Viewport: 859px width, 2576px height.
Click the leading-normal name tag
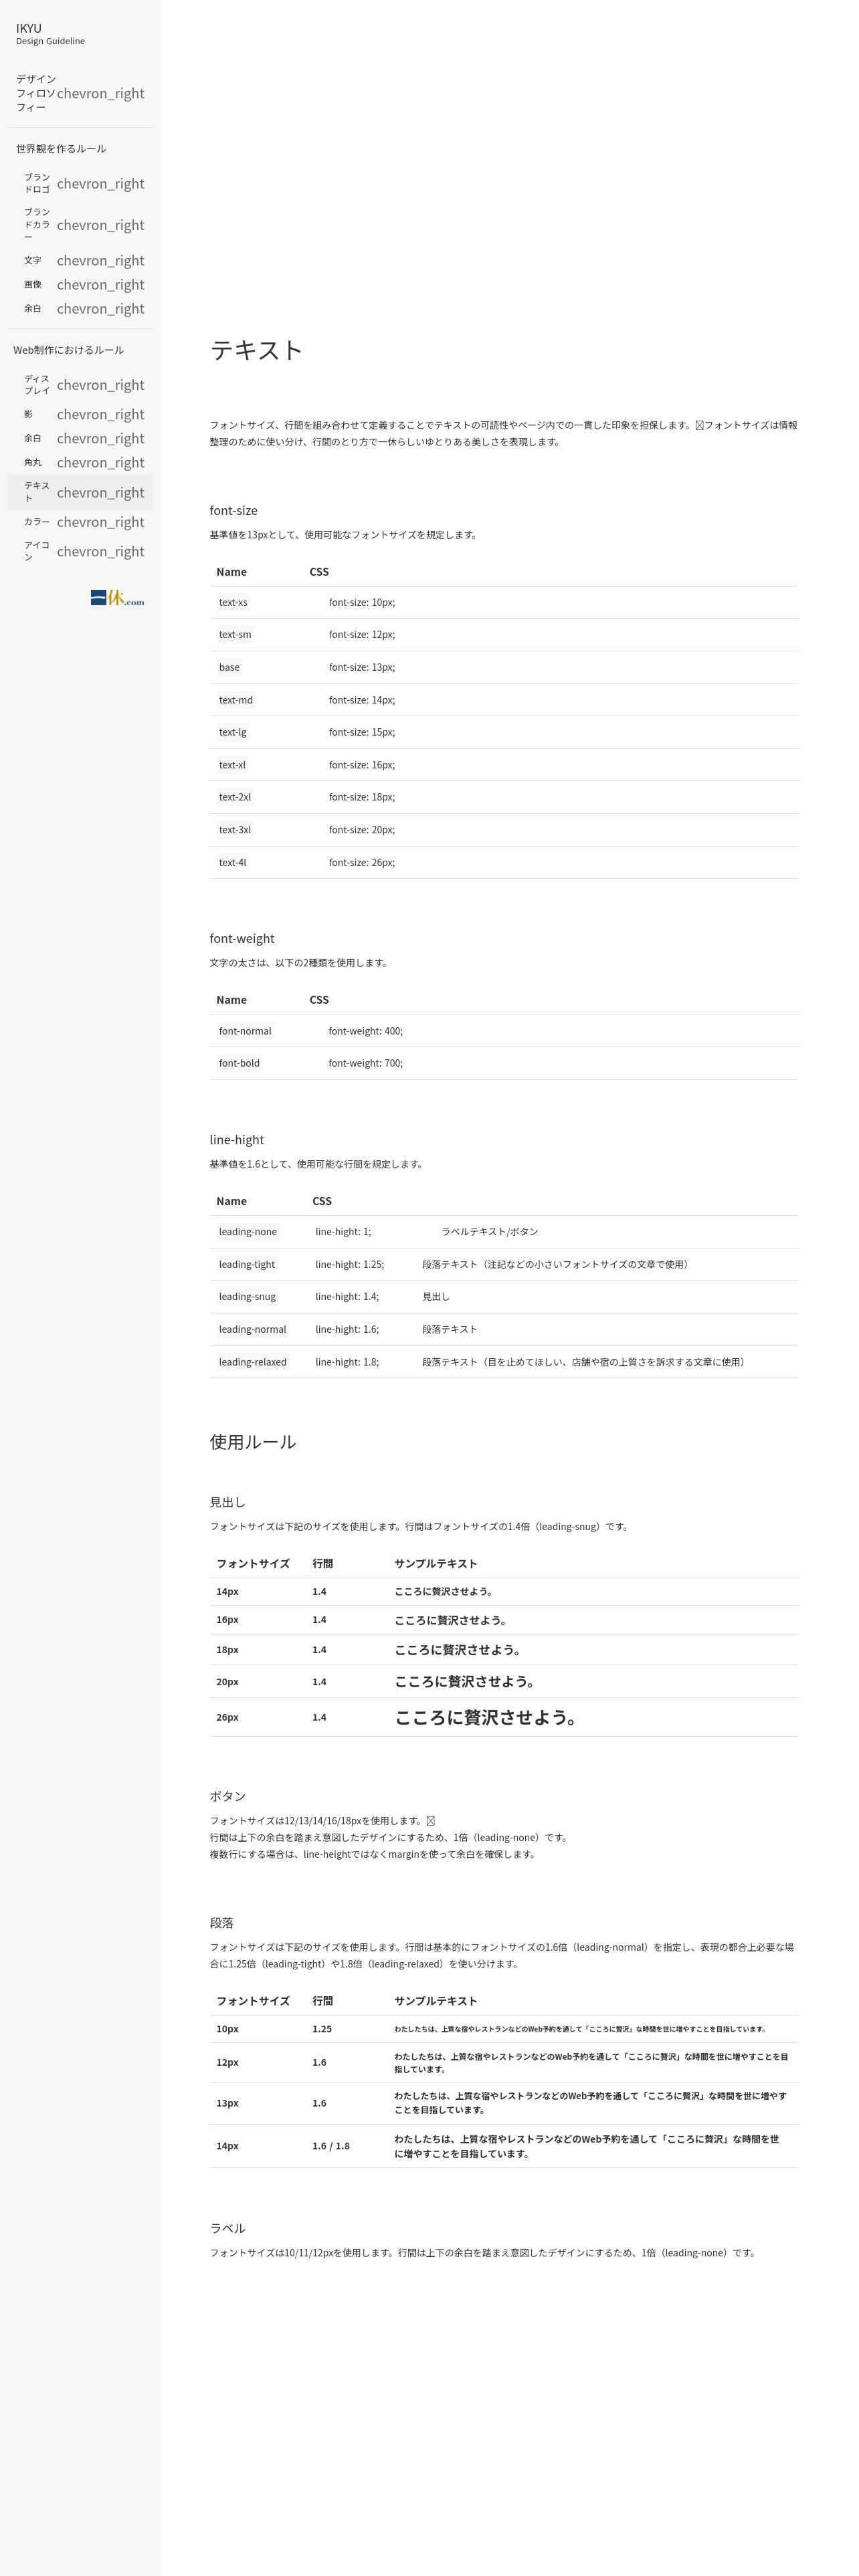click(x=252, y=1329)
